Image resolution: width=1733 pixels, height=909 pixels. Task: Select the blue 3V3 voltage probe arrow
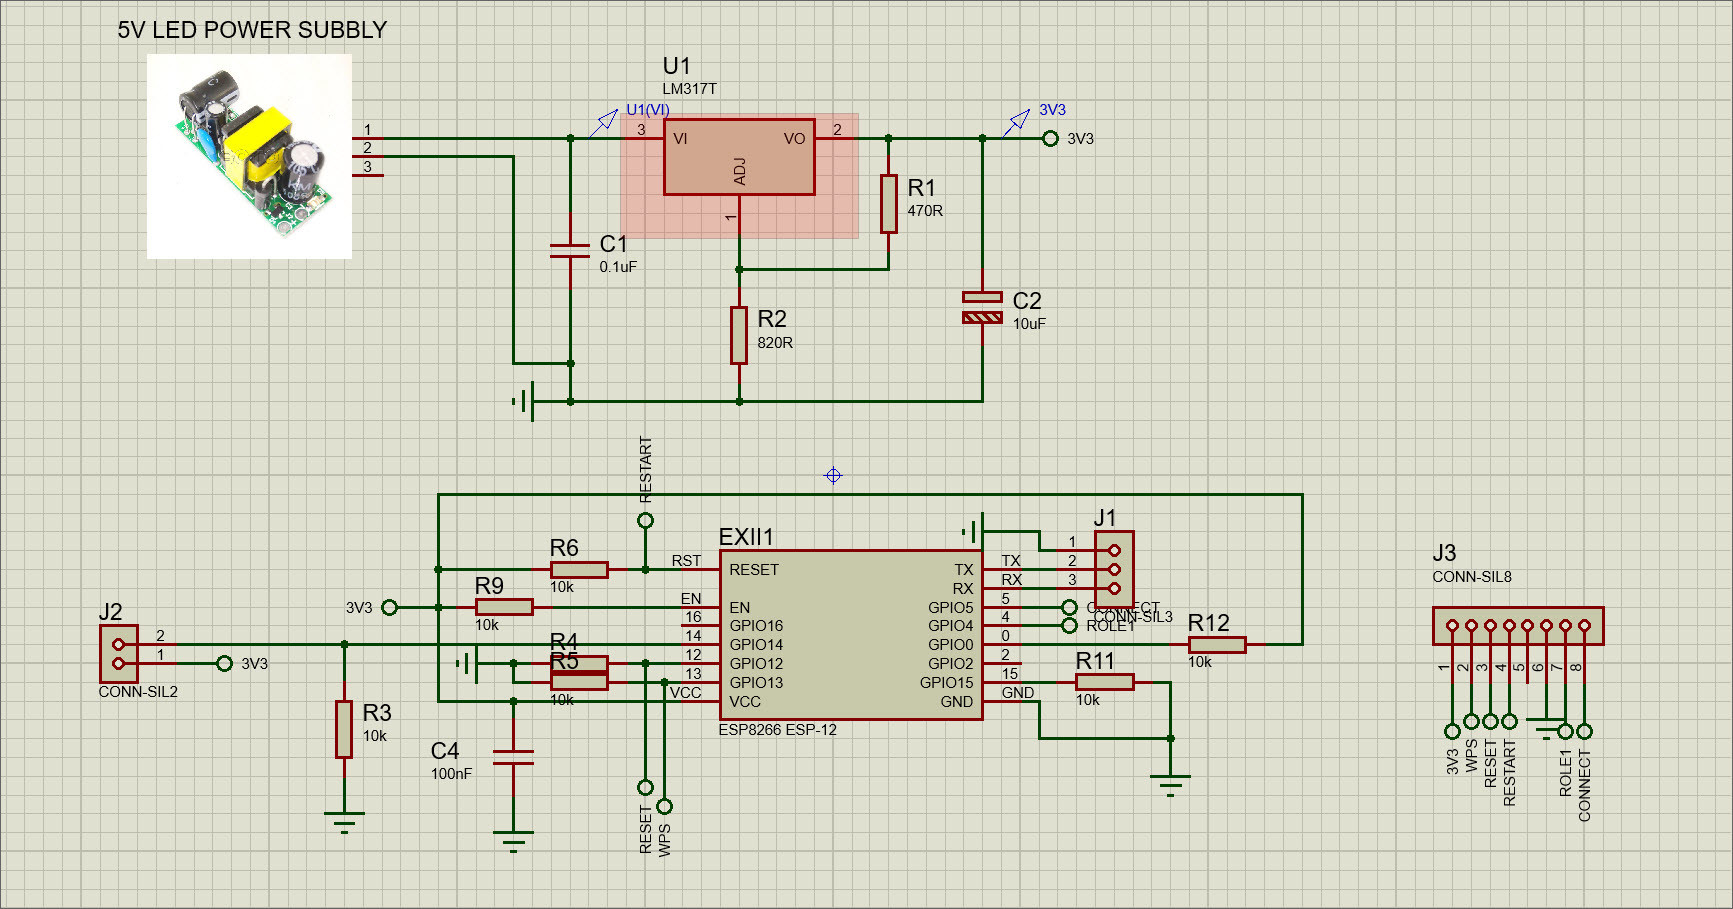click(x=1016, y=122)
